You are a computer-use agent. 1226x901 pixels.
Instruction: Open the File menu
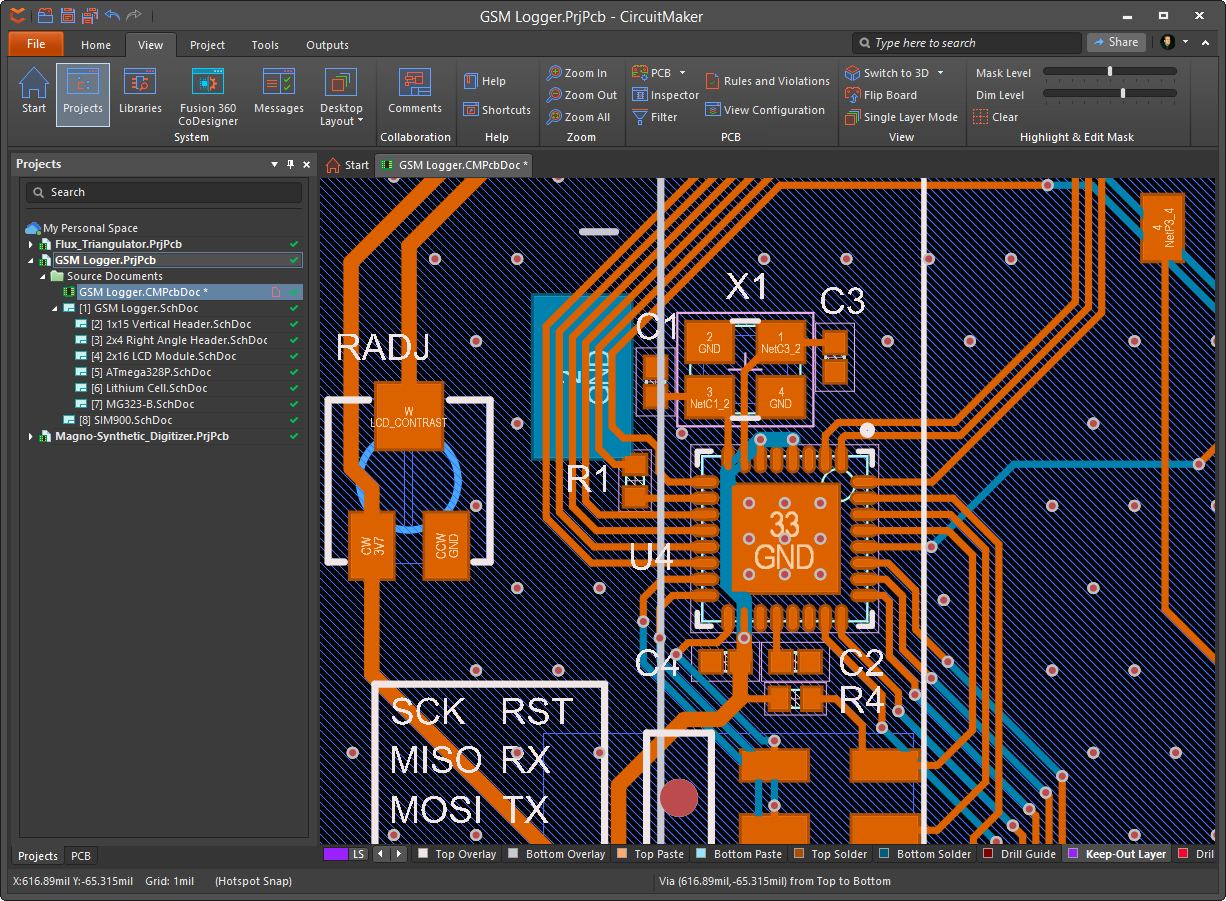(x=35, y=44)
